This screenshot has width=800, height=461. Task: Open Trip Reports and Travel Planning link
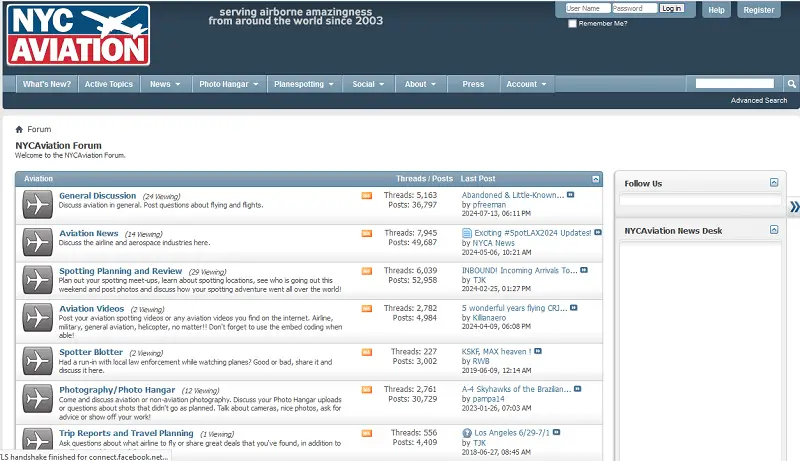click(x=126, y=433)
